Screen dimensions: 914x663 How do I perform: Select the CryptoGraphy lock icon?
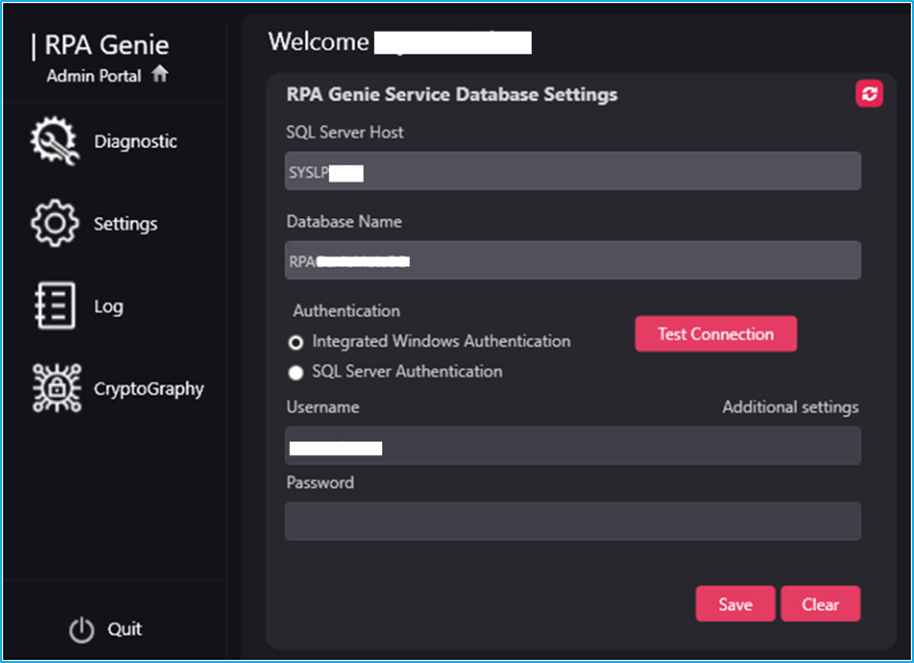click(57, 388)
